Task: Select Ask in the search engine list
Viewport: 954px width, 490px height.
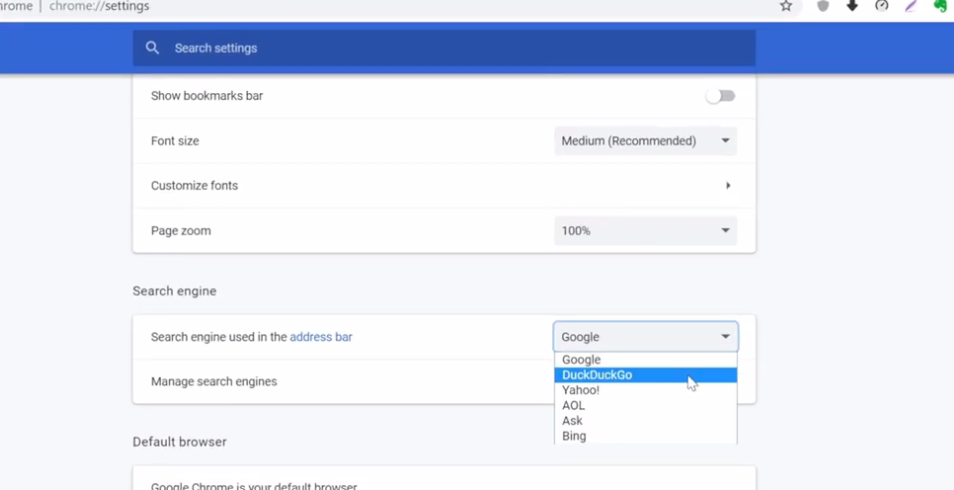Action: click(x=646, y=421)
